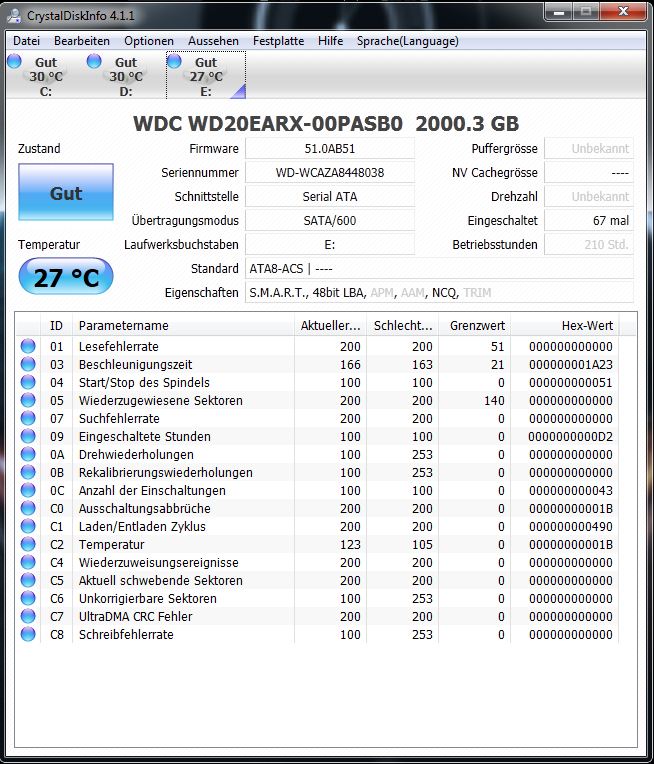Click the Übertragungsmodus field SATA/600
The width and height of the screenshot is (654, 764).
(x=330, y=220)
